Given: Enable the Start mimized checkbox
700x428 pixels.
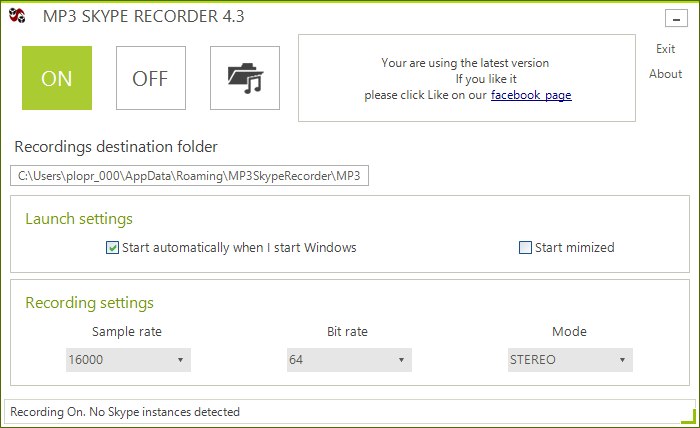Looking at the screenshot, I should click(x=525, y=247).
